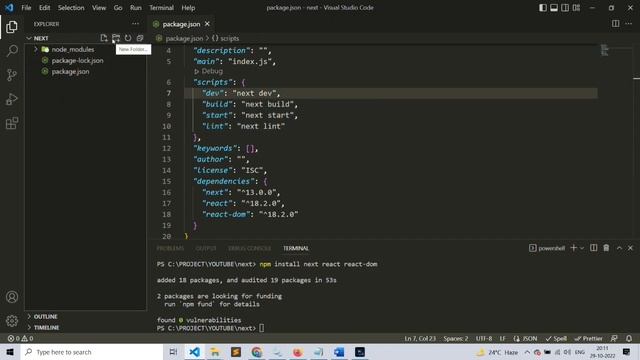The width and height of the screenshot is (640, 360).
Task: Split the terminal panel
Action: pyautogui.click(x=594, y=248)
